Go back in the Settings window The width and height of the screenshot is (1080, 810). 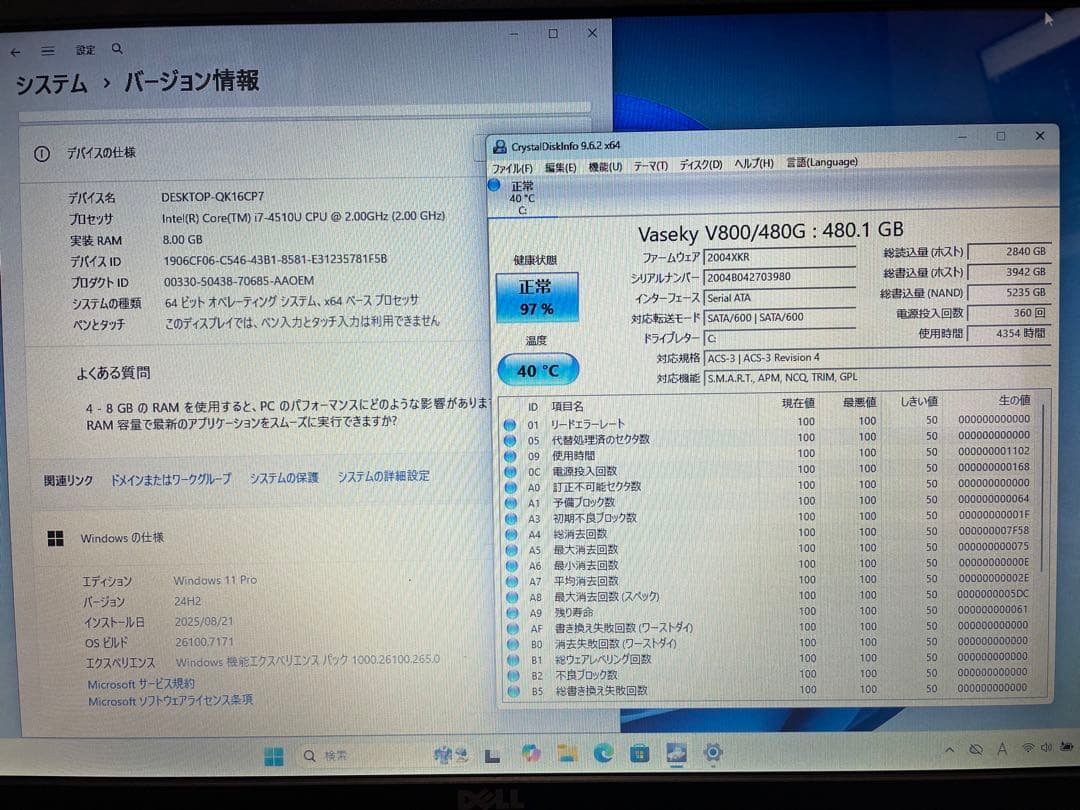[x=16, y=52]
